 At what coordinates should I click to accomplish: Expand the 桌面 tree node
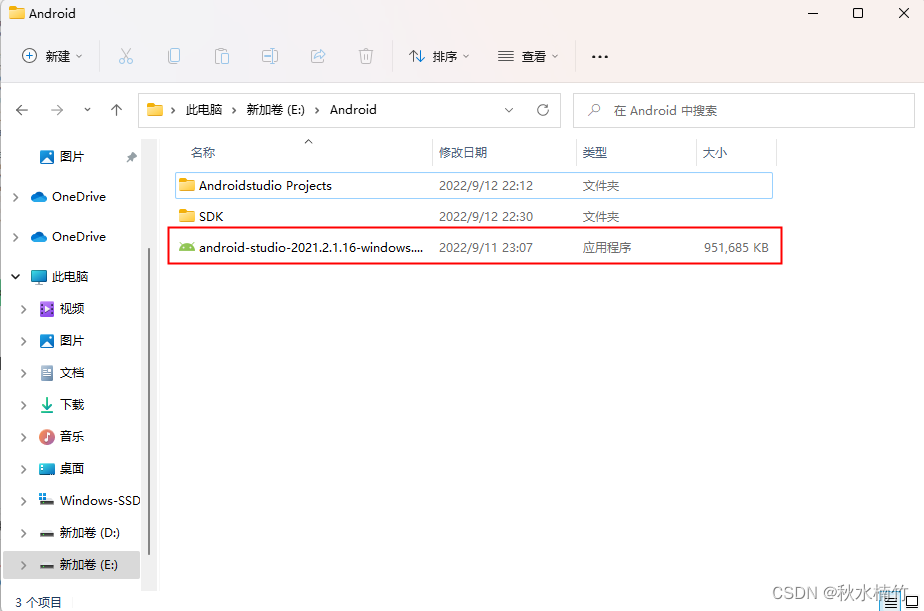tap(24, 470)
